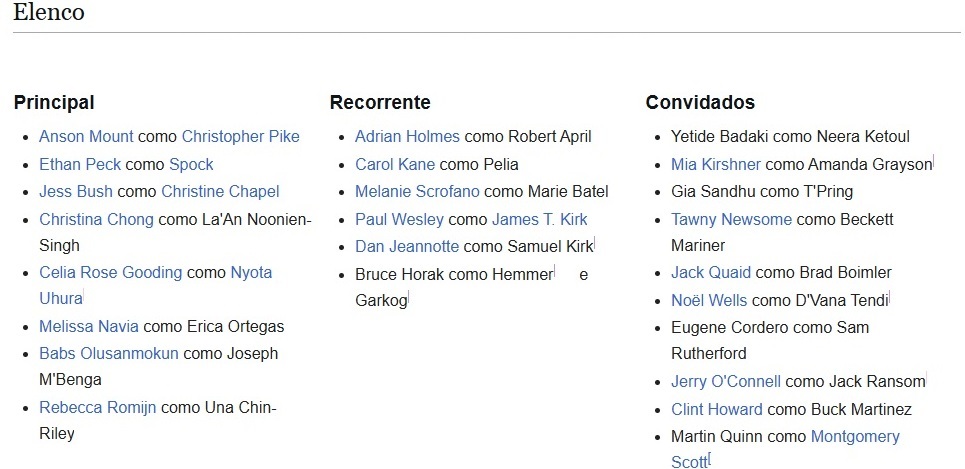
Task: Open the Anson Mount link
Action: 86,137
